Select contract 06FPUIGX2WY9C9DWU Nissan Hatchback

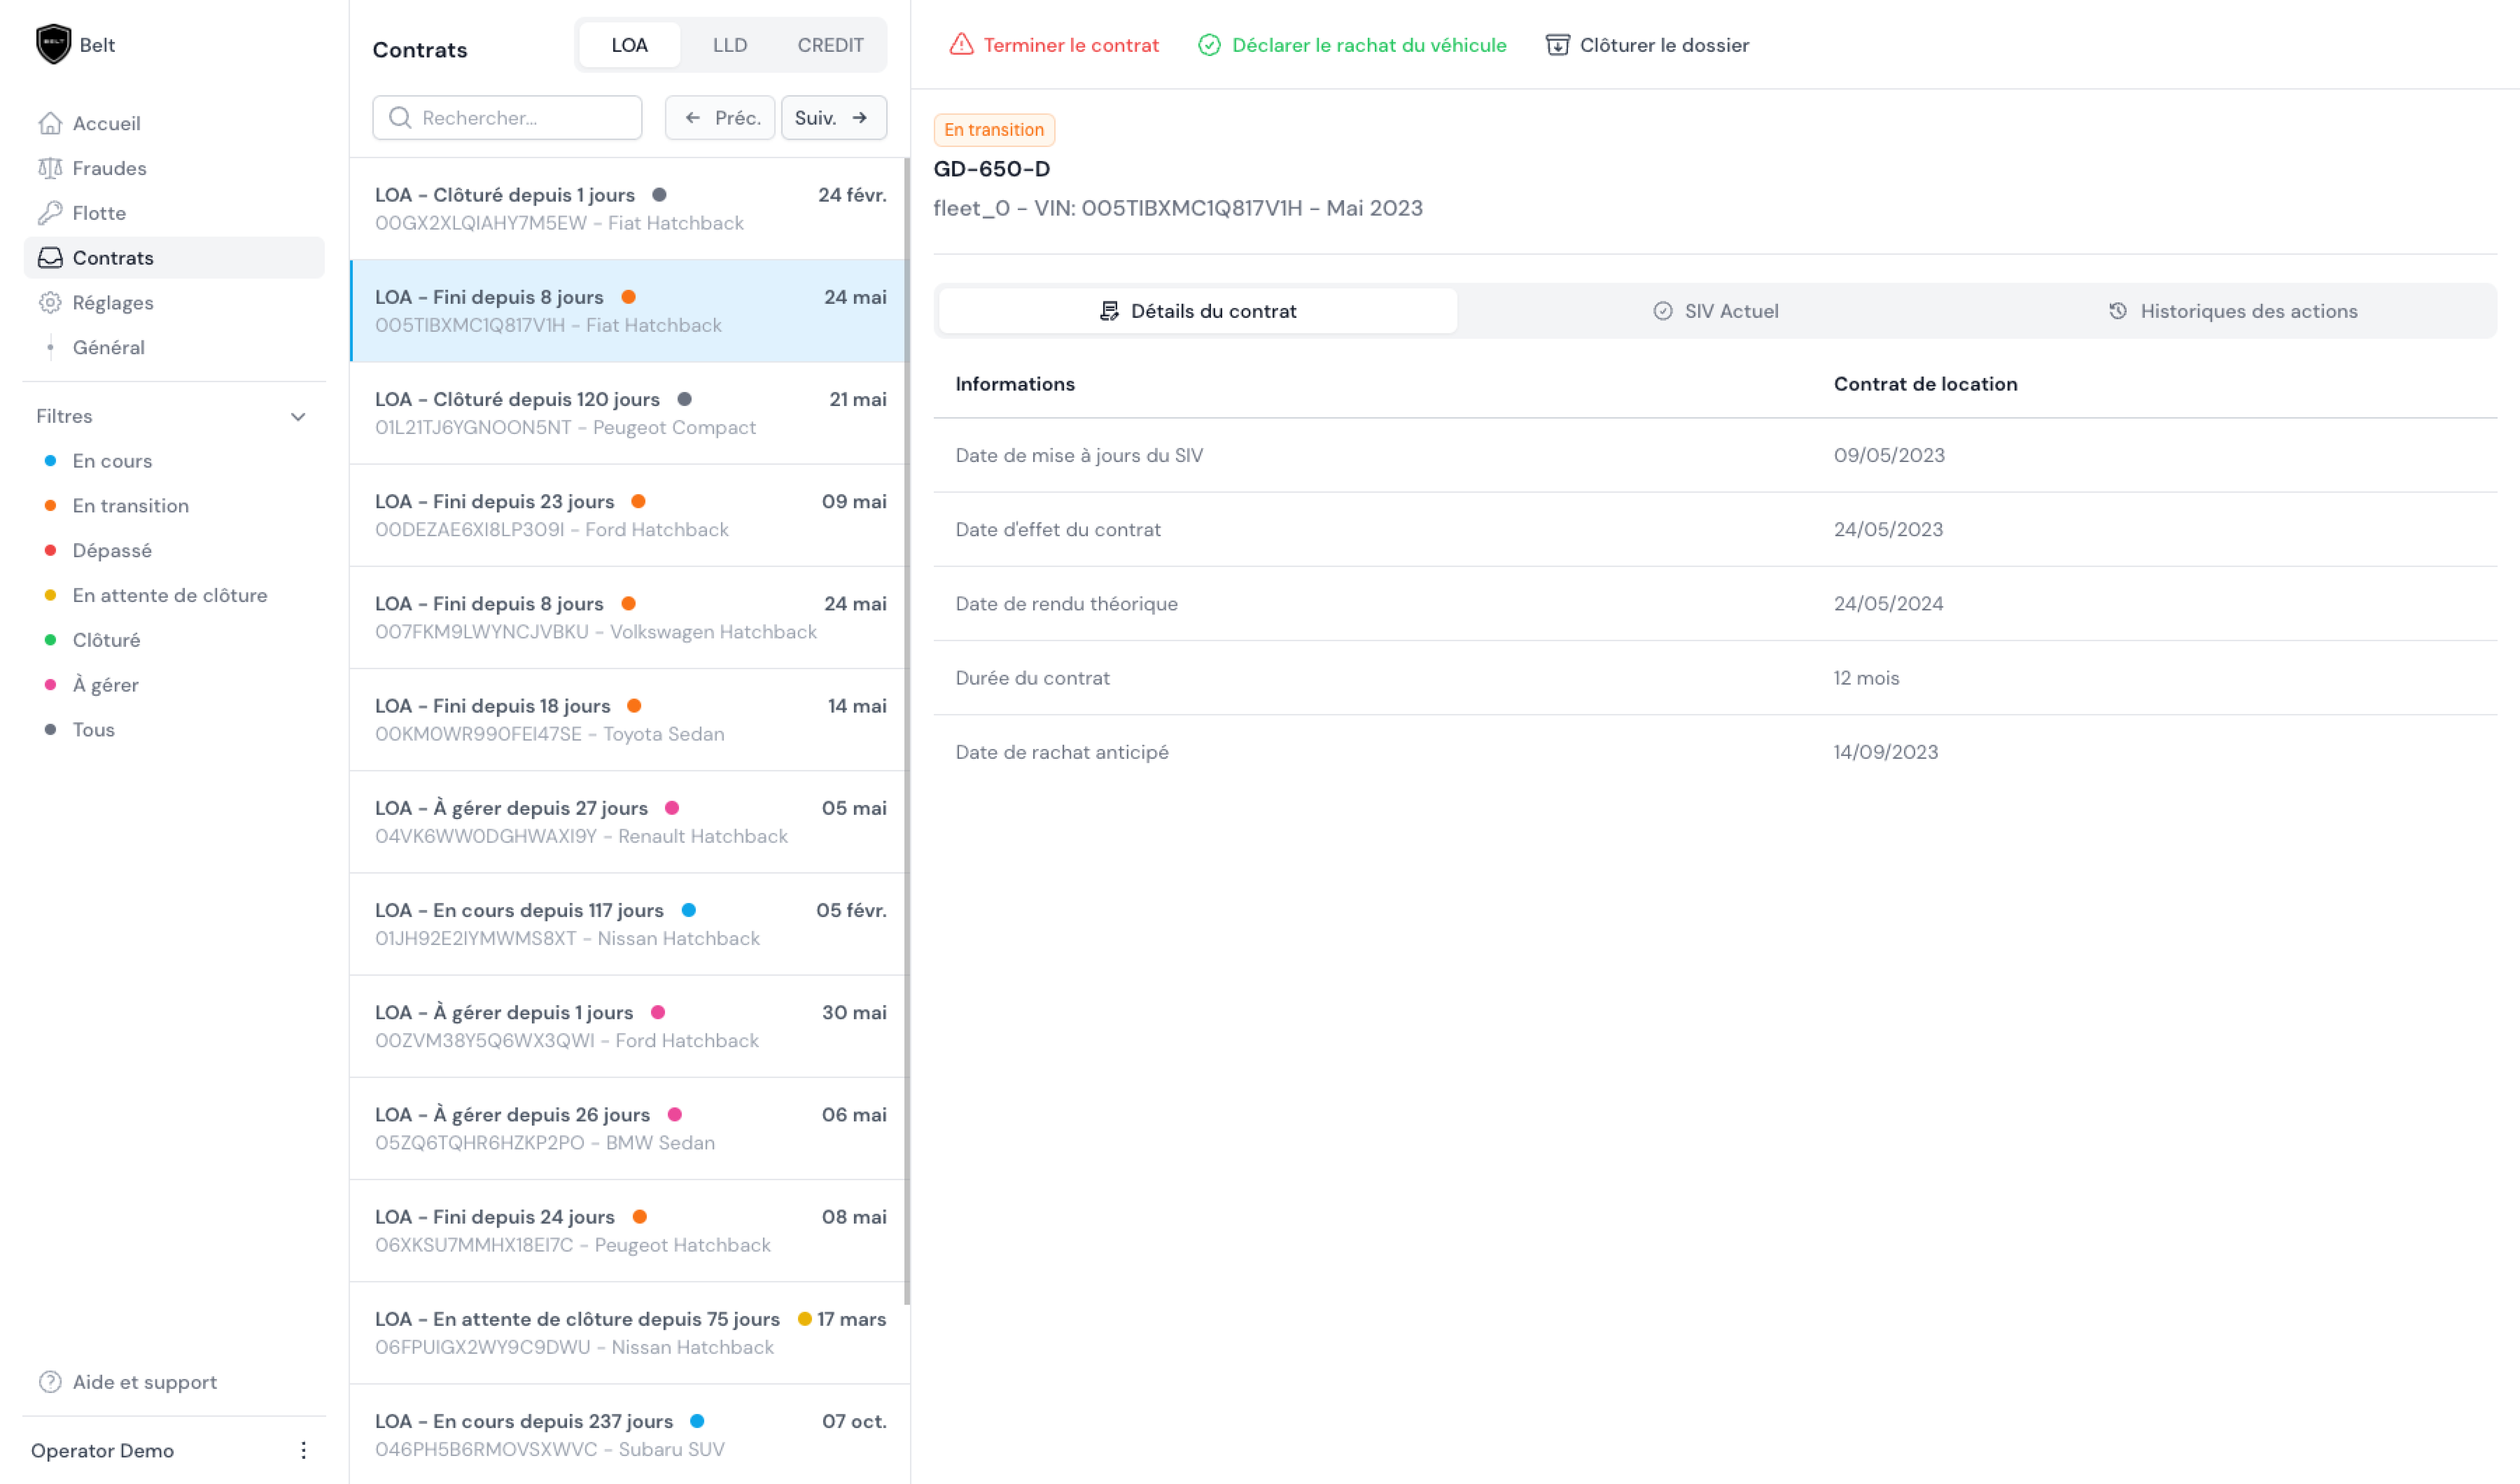[x=630, y=1333]
